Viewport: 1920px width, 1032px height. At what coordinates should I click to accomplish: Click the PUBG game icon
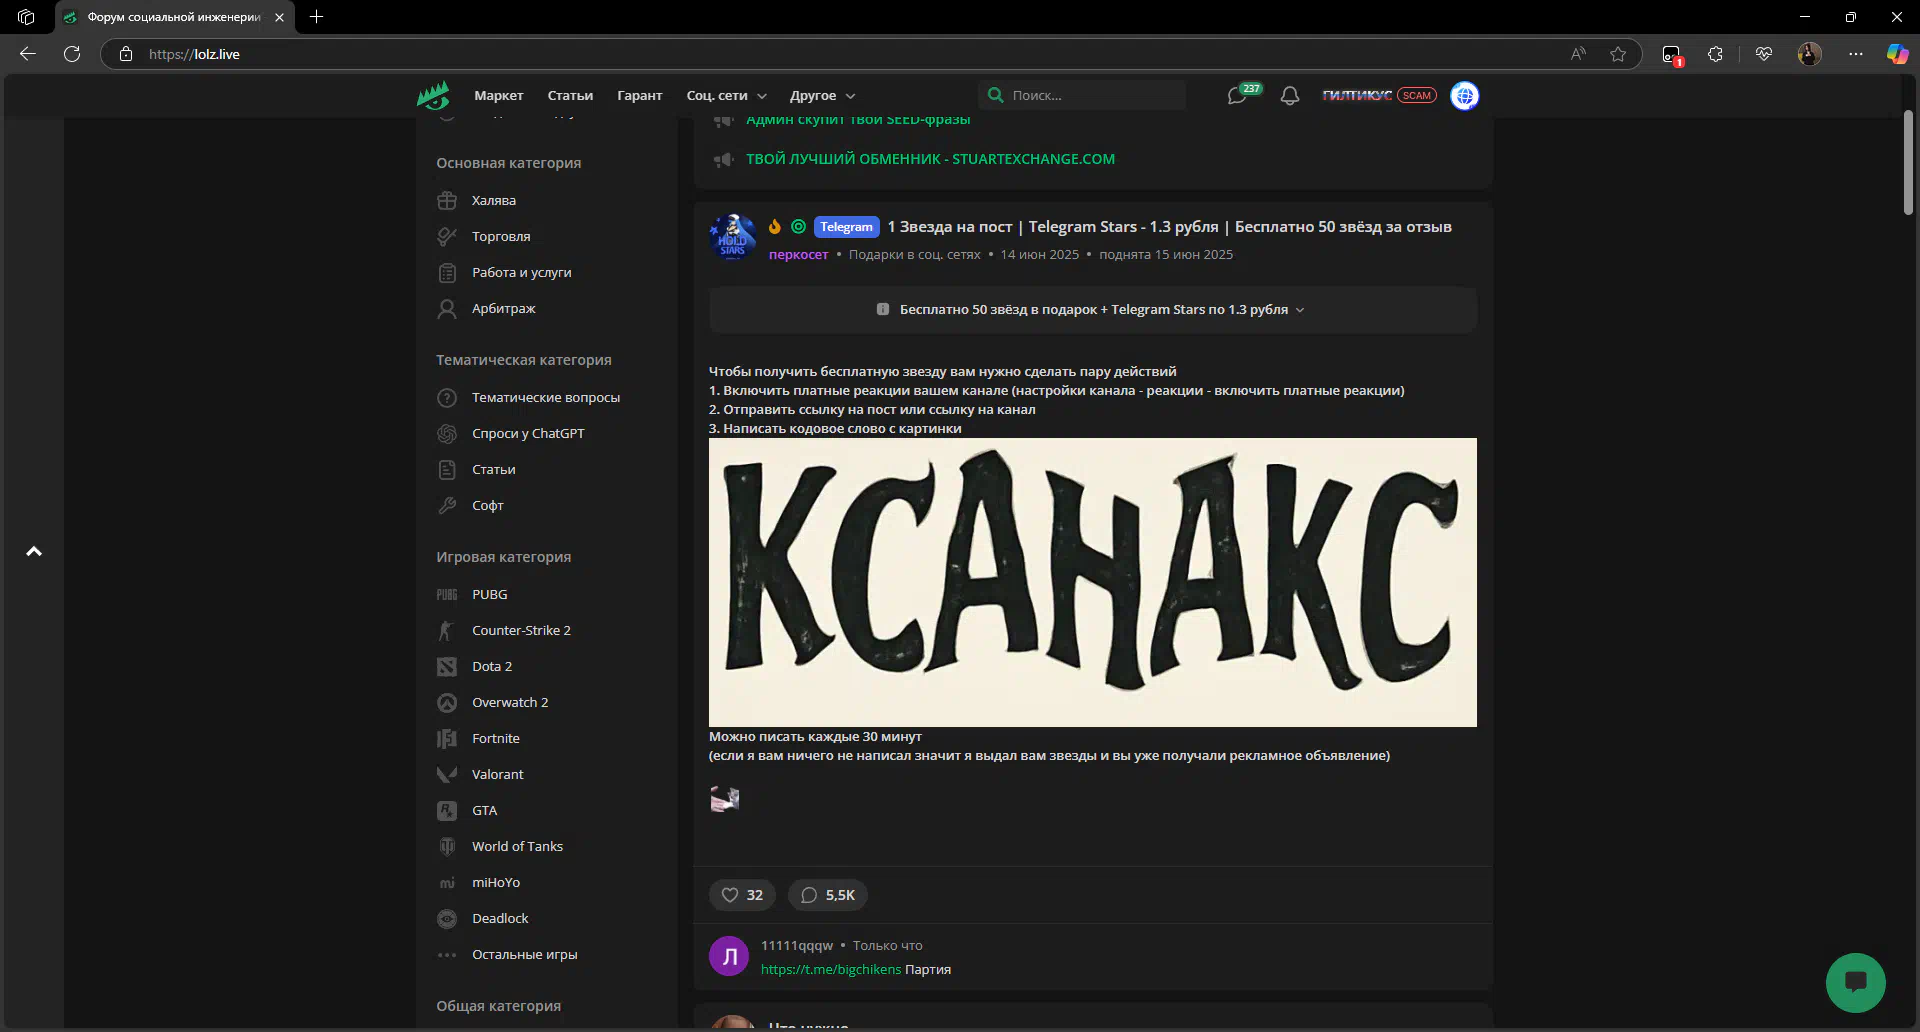(x=447, y=594)
